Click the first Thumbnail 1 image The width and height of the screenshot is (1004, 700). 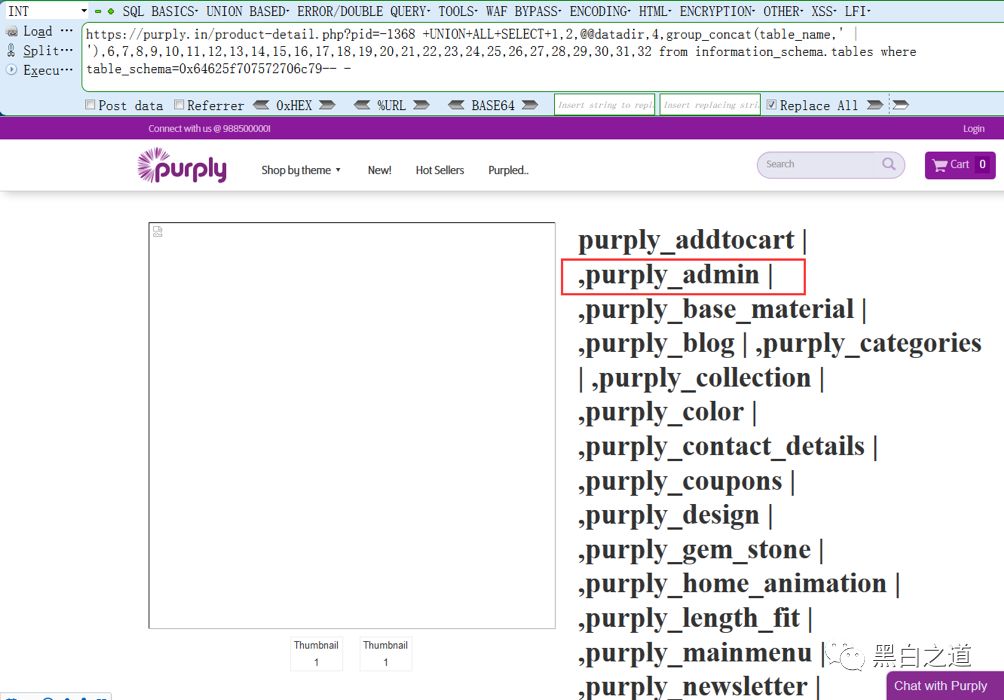(316, 653)
